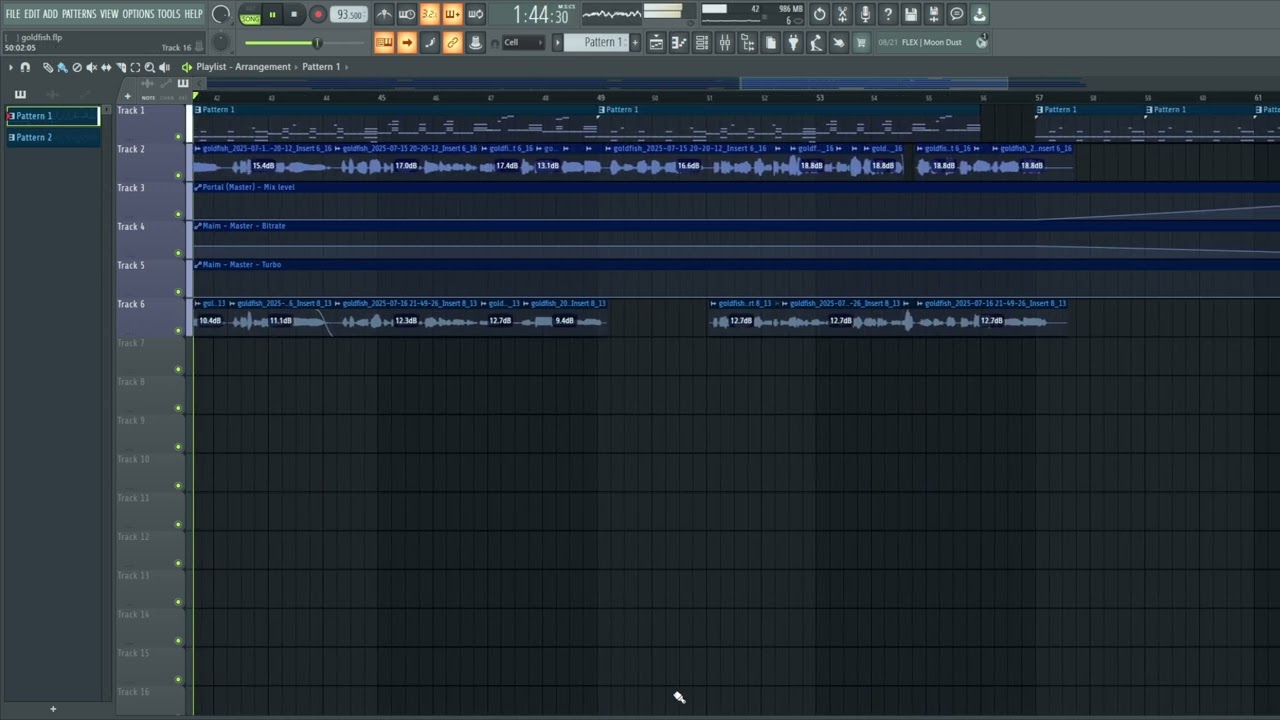The height and width of the screenshot is (720, 1280).
Task: Open the PATTERNS menu
Action: click(79, 14)
